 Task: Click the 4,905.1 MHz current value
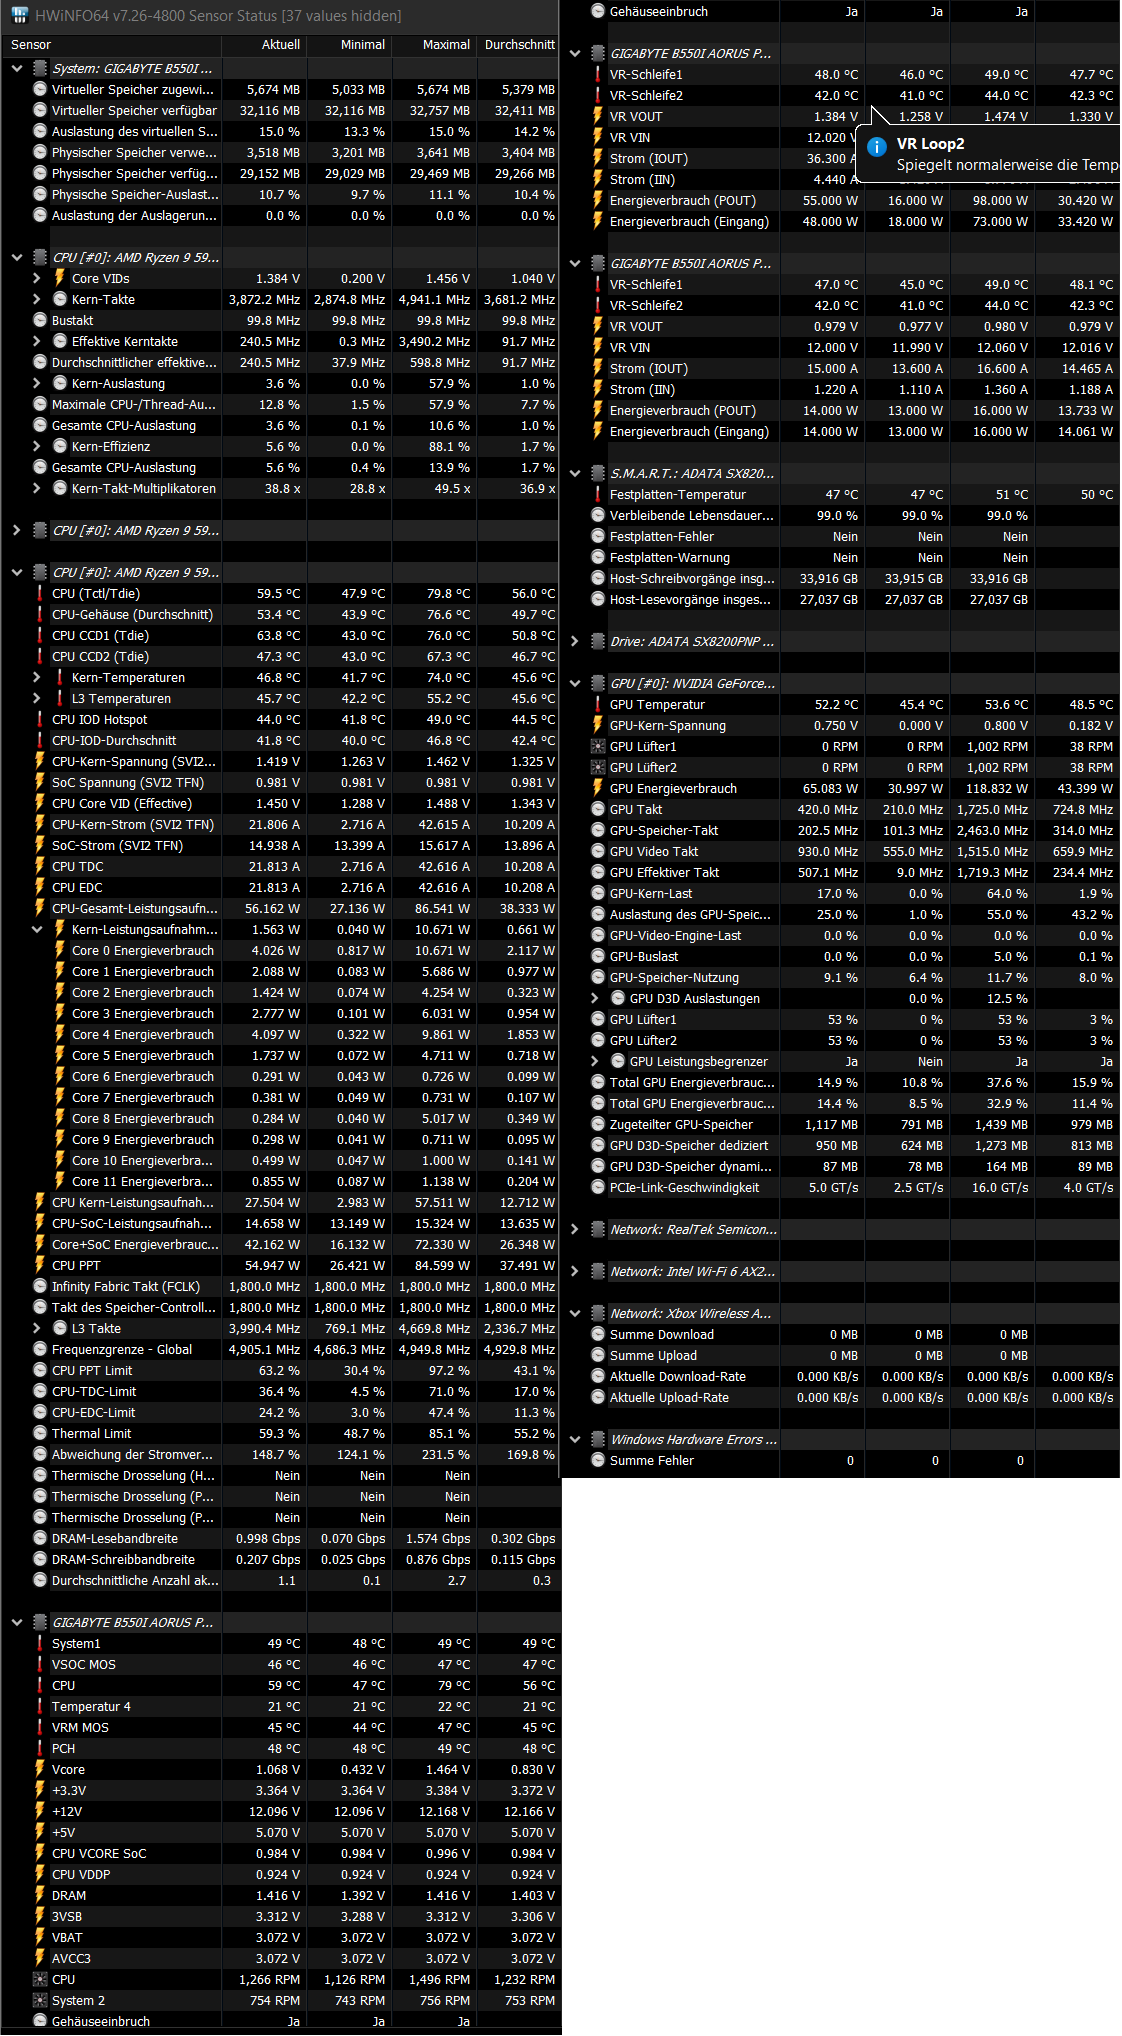(264, 1349)
